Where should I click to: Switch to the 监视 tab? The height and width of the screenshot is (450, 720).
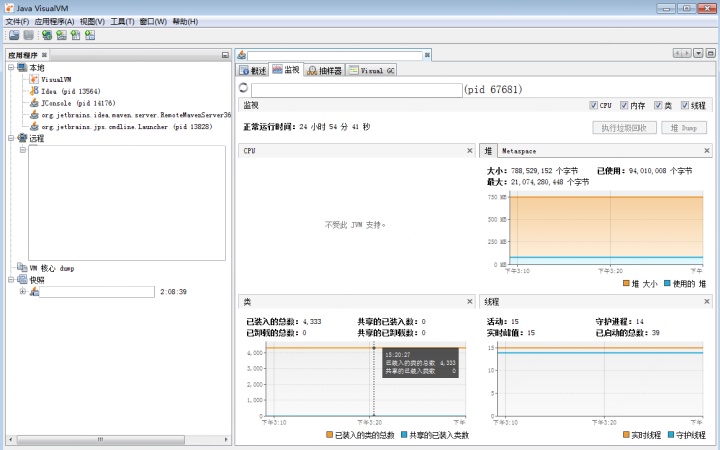pyautogui.click(x=286, y=70)
